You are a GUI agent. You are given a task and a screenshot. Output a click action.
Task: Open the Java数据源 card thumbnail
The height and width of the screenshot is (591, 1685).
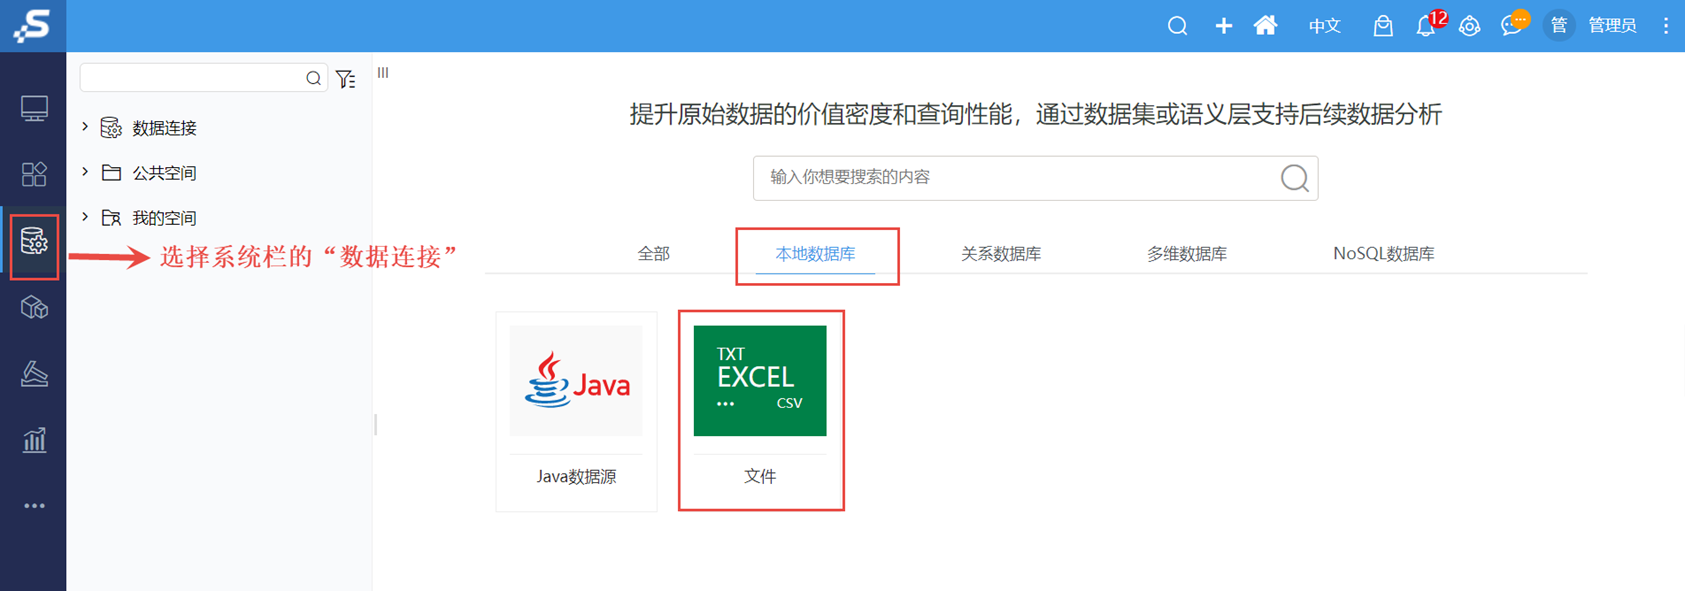[x=576, y=381]
